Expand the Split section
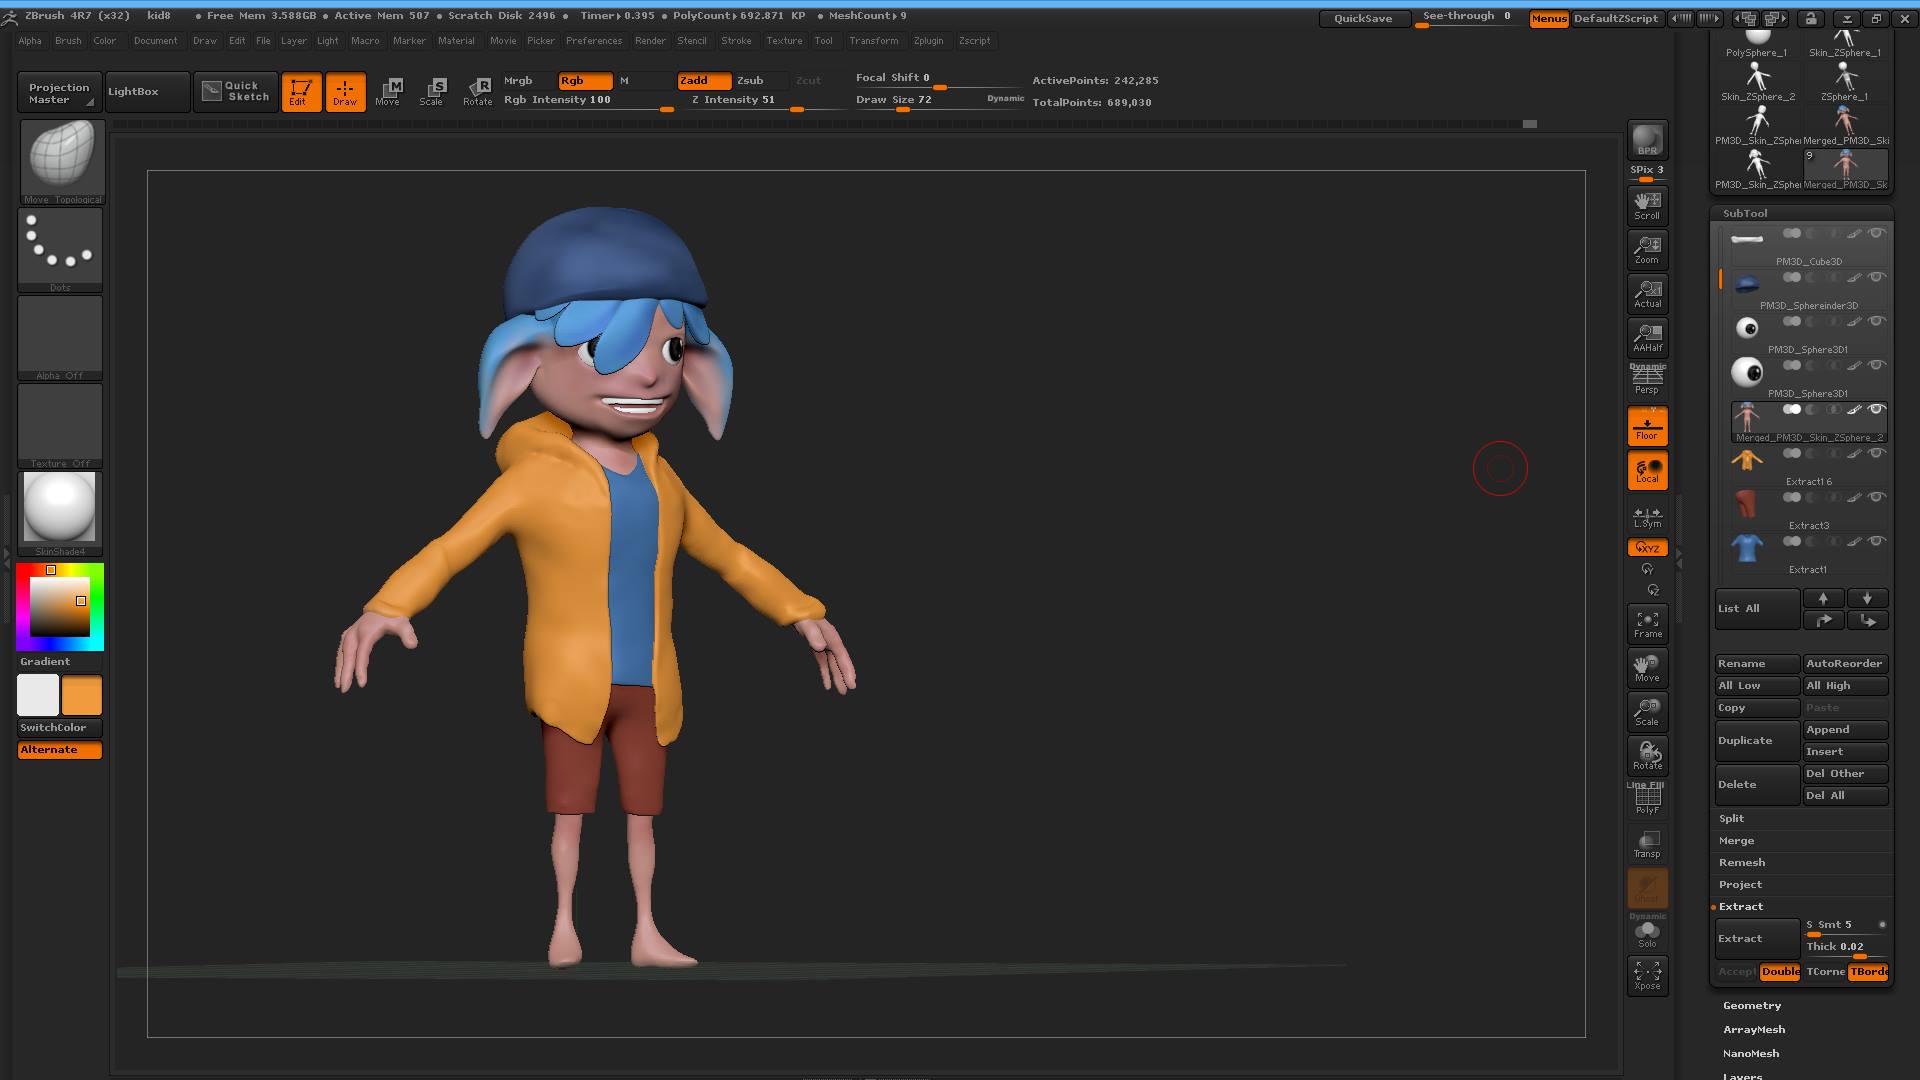 [x=1731, y=819]
